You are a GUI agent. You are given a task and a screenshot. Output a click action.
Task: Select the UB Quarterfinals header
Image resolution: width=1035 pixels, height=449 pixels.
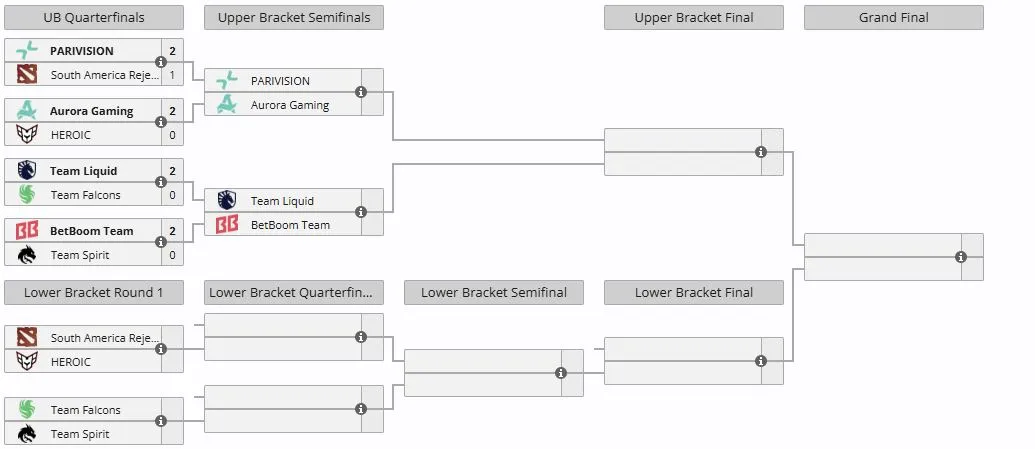pyautogui.click(x=94, y=18)
